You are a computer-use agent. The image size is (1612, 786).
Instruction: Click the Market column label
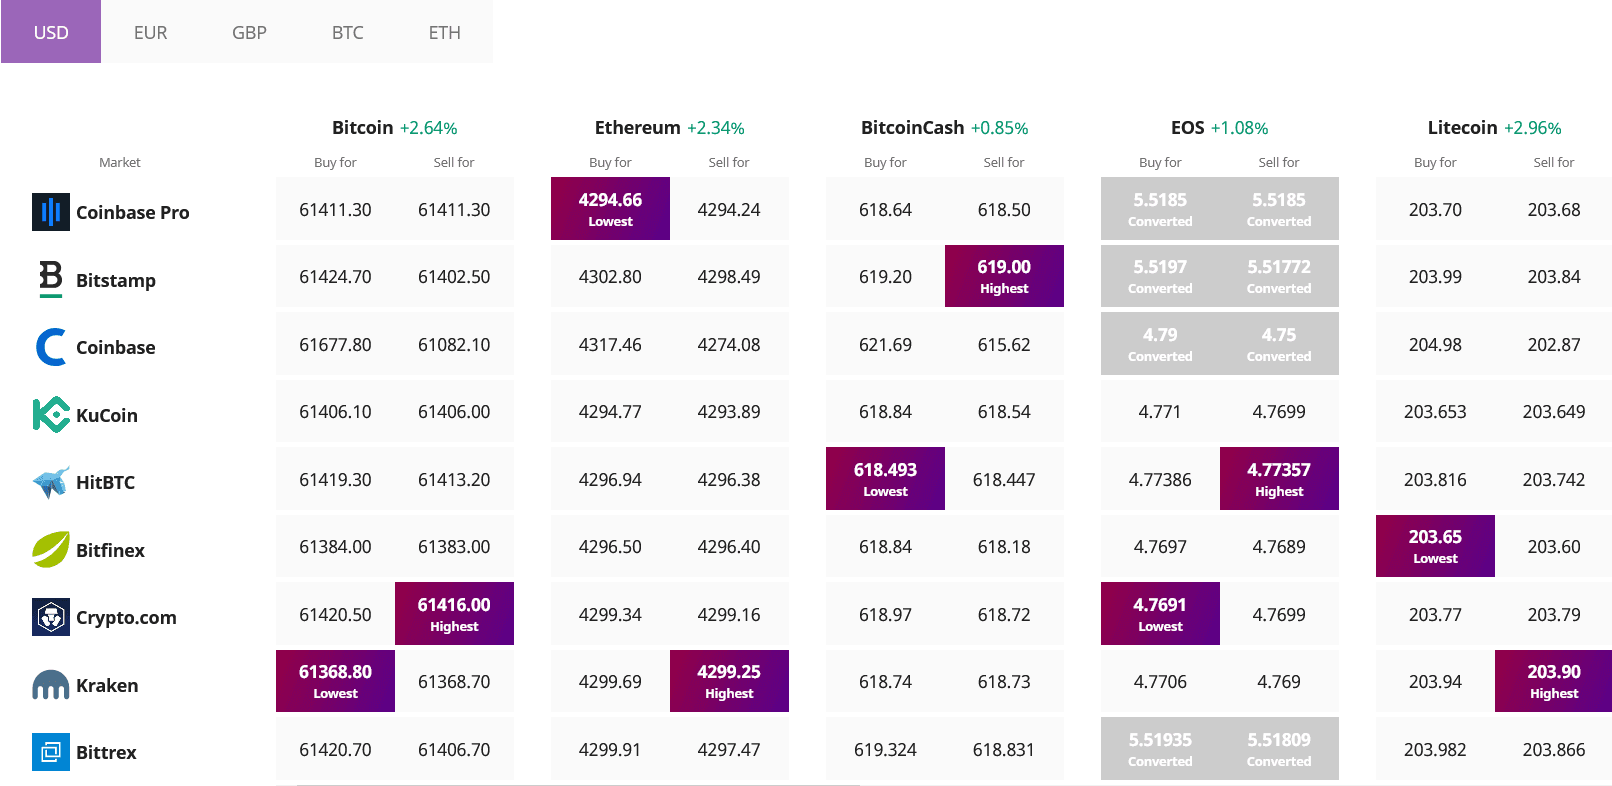click(x=120, y=162)
